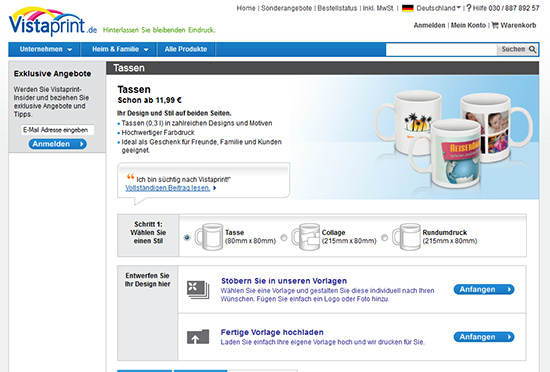
Task: Select the Rundumdruck radio button
Action: pos(384,237)
